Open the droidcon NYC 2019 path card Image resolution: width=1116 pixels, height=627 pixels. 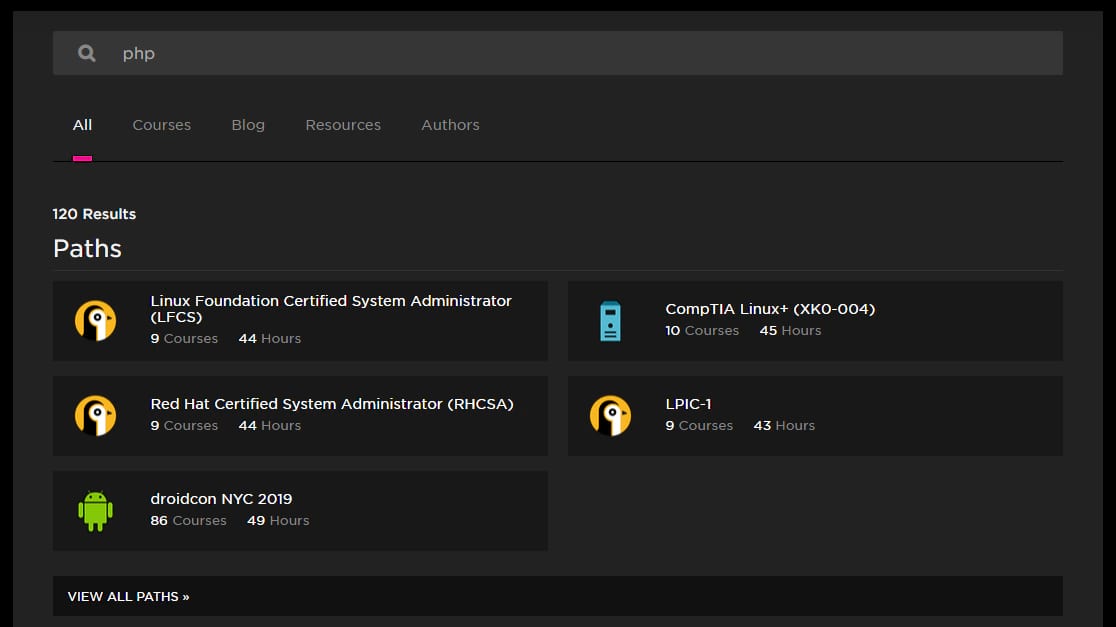coord(300,510)
